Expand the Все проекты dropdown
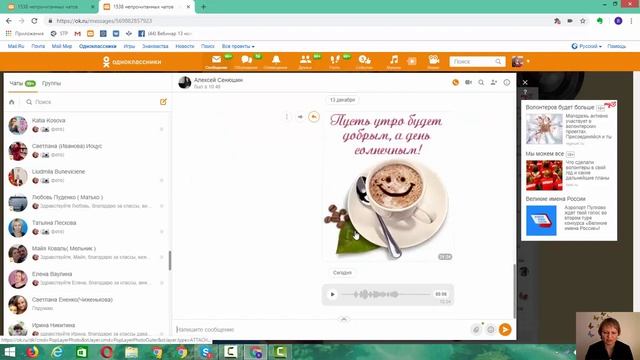The height and width of the screenshot is (360, 640). pyautogui.click(x=238, y=46)
